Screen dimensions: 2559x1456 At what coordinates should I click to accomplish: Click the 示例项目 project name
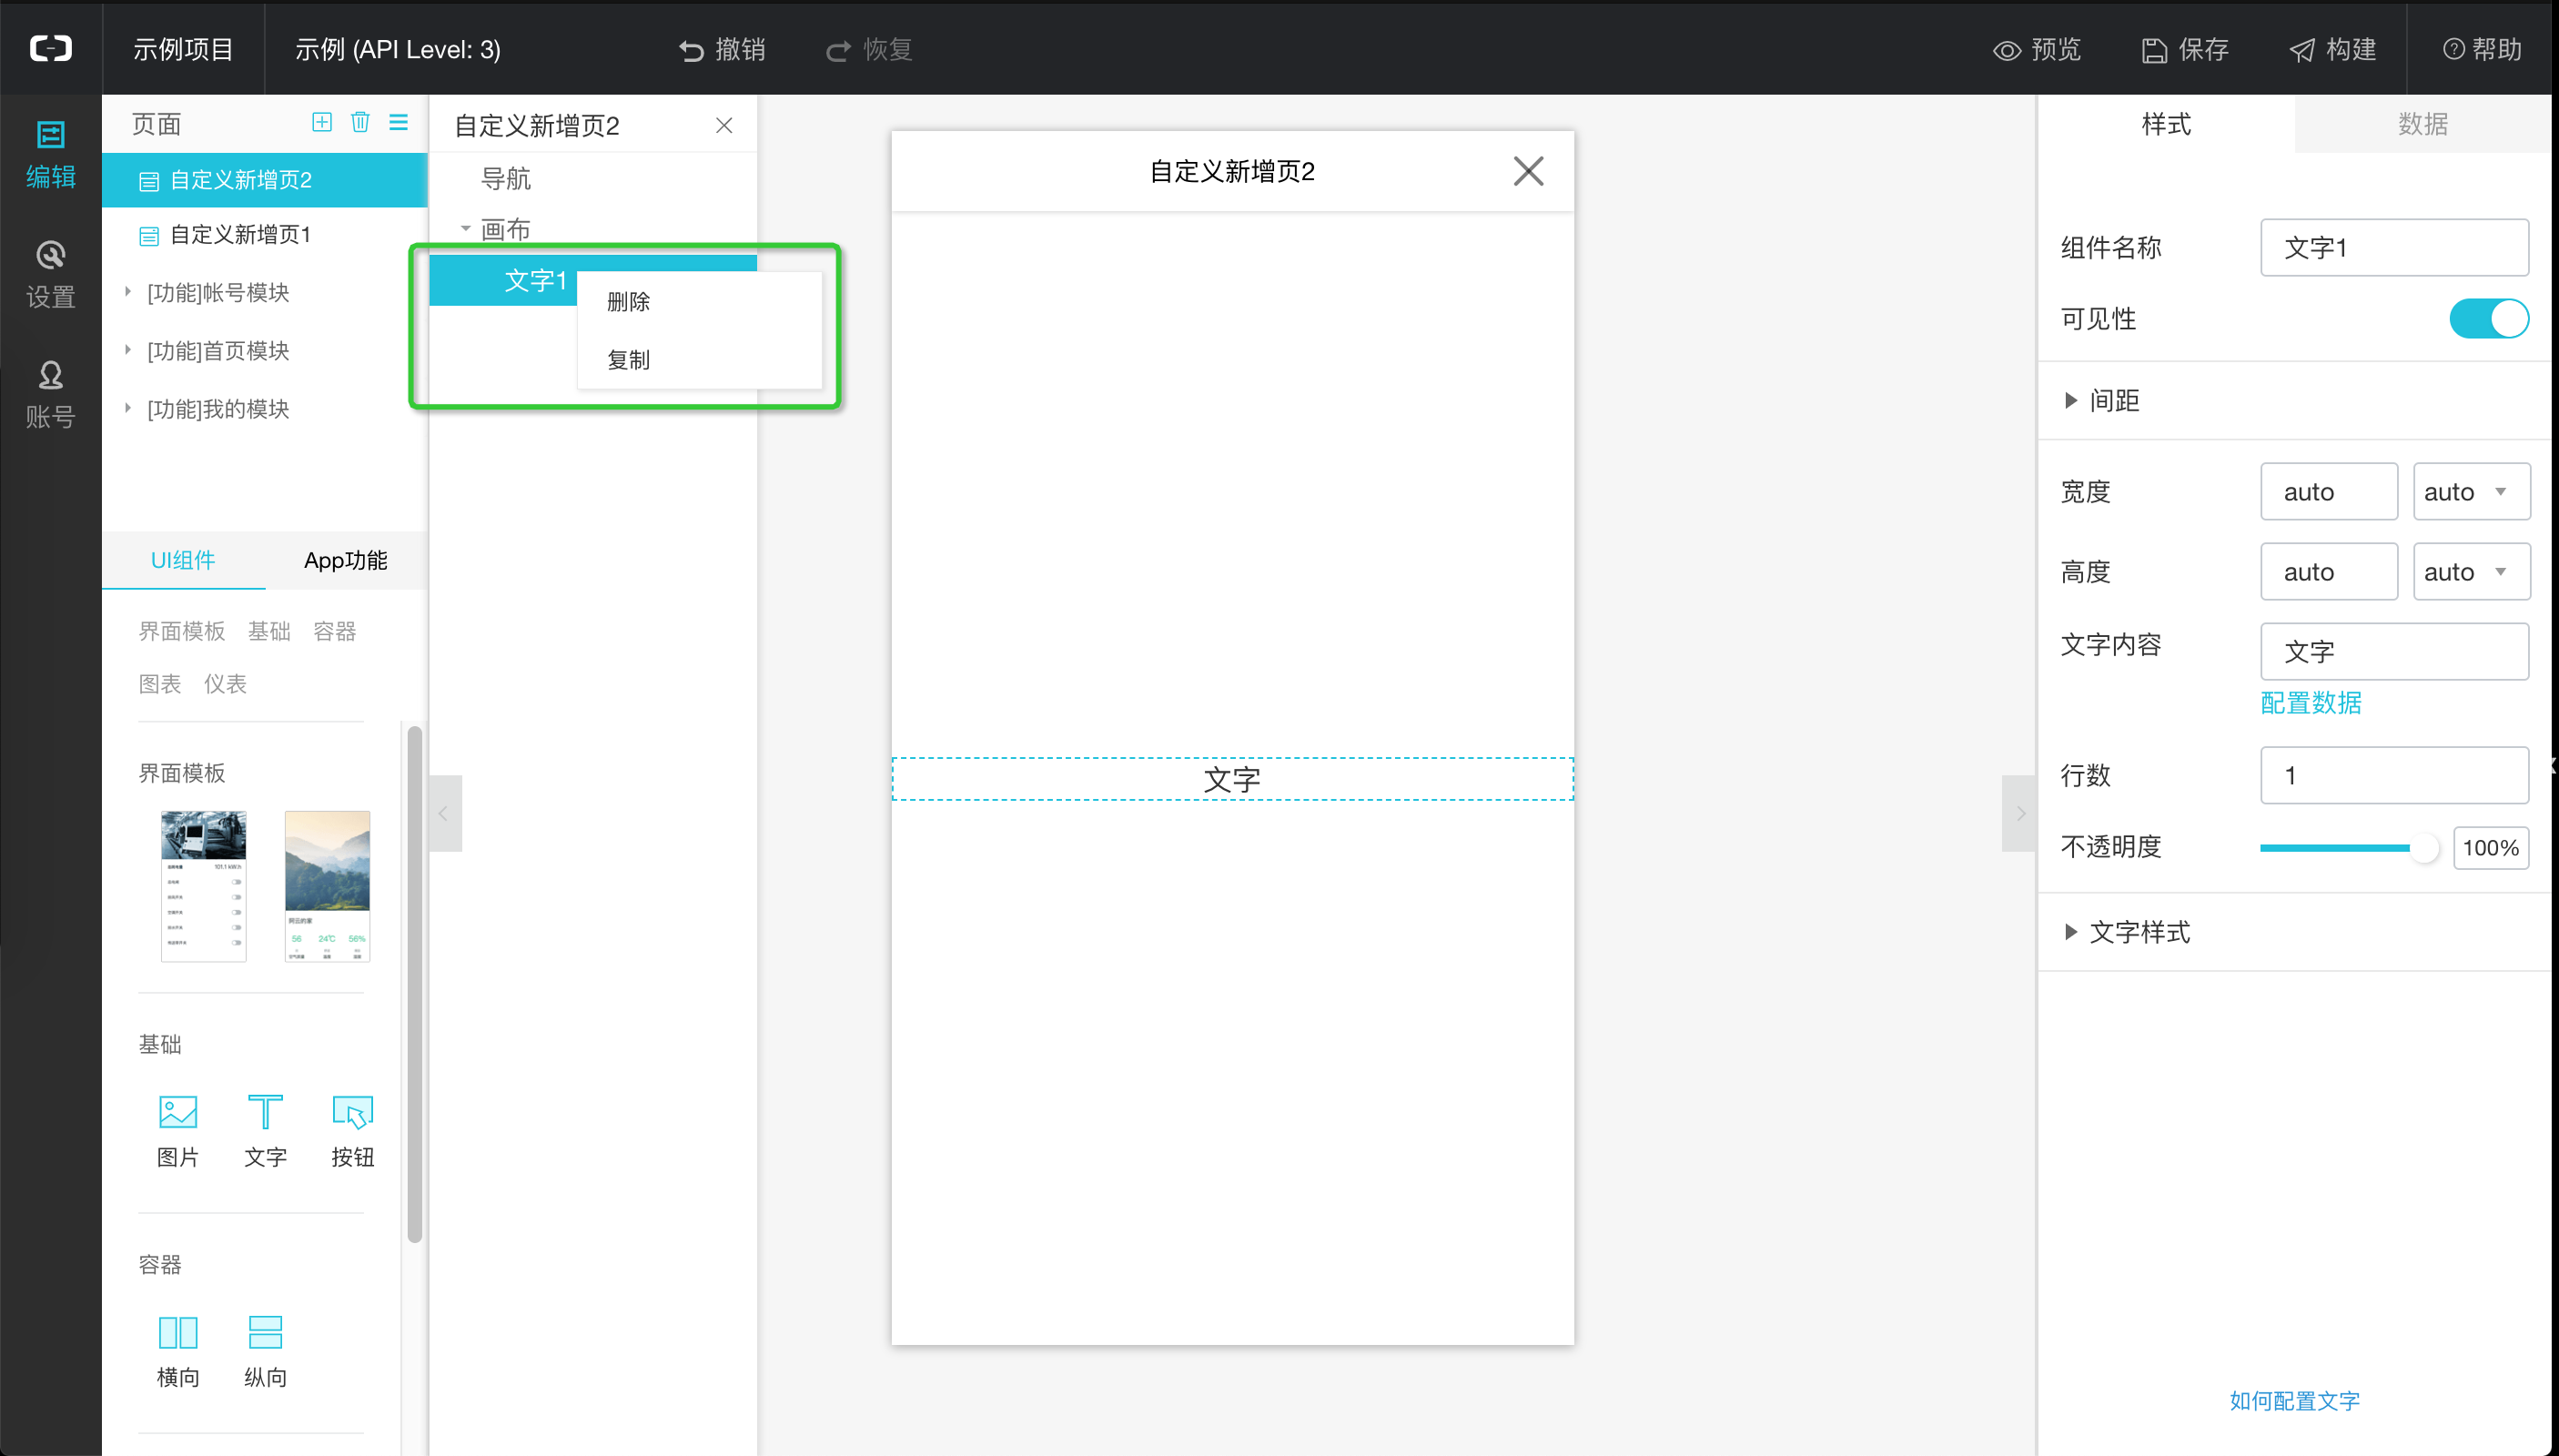(x=183, y=49)
